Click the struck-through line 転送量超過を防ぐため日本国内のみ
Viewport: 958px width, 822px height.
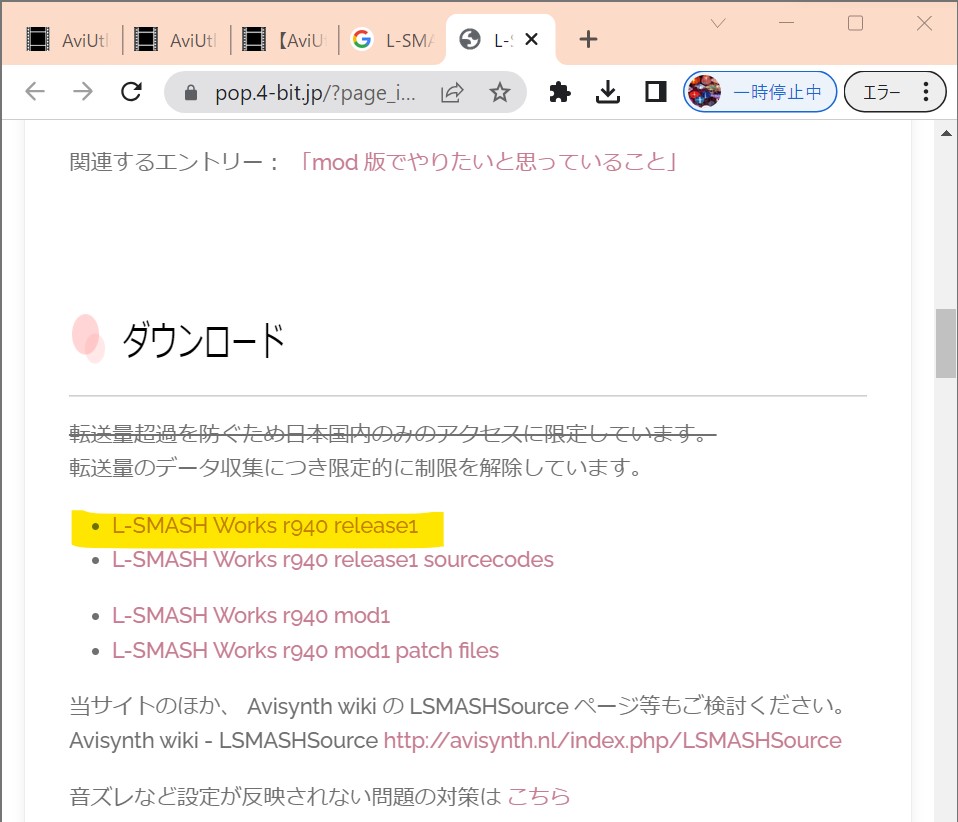(392, 433)
